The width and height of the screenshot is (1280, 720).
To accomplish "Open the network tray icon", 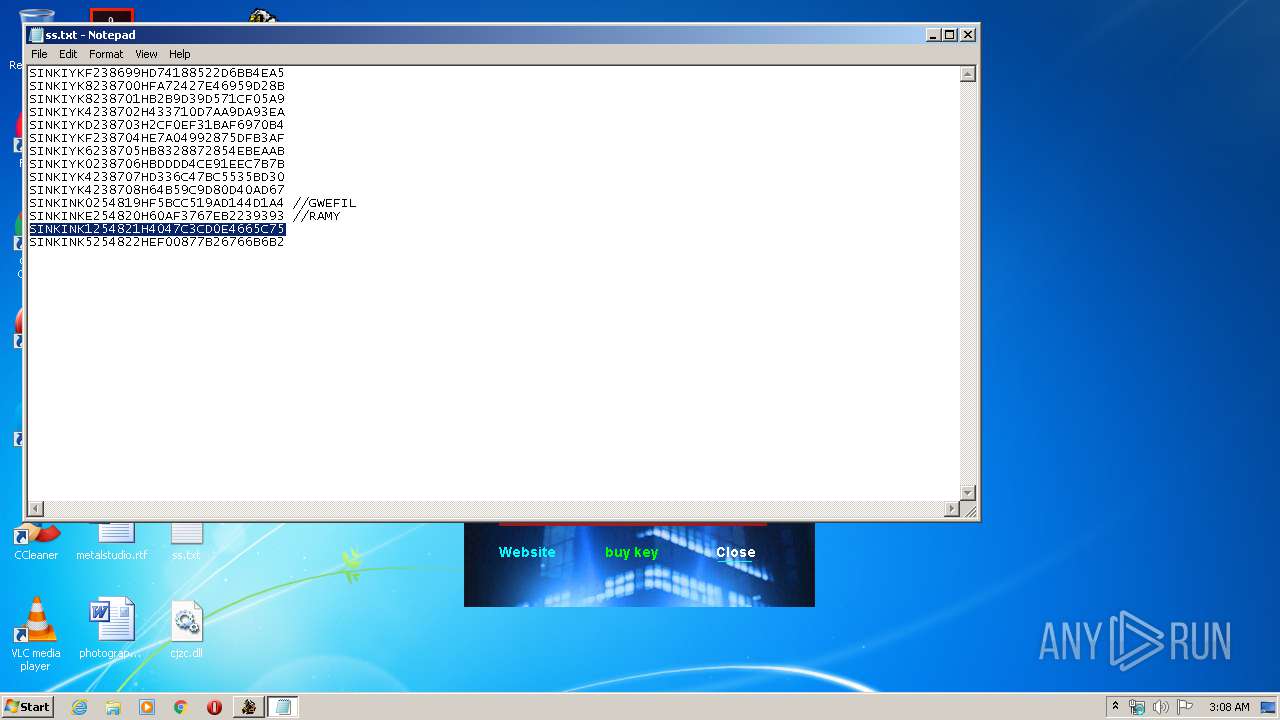I will 1137,707.
